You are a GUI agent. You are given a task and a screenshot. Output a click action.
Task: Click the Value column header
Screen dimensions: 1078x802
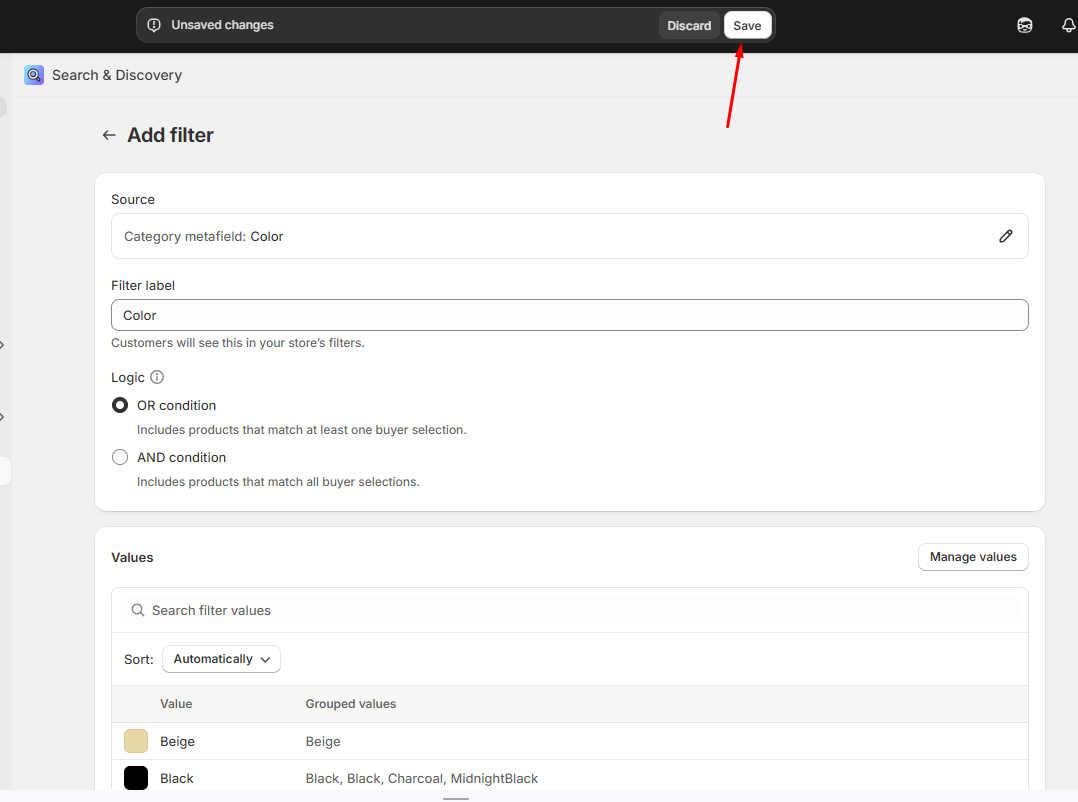176,704
